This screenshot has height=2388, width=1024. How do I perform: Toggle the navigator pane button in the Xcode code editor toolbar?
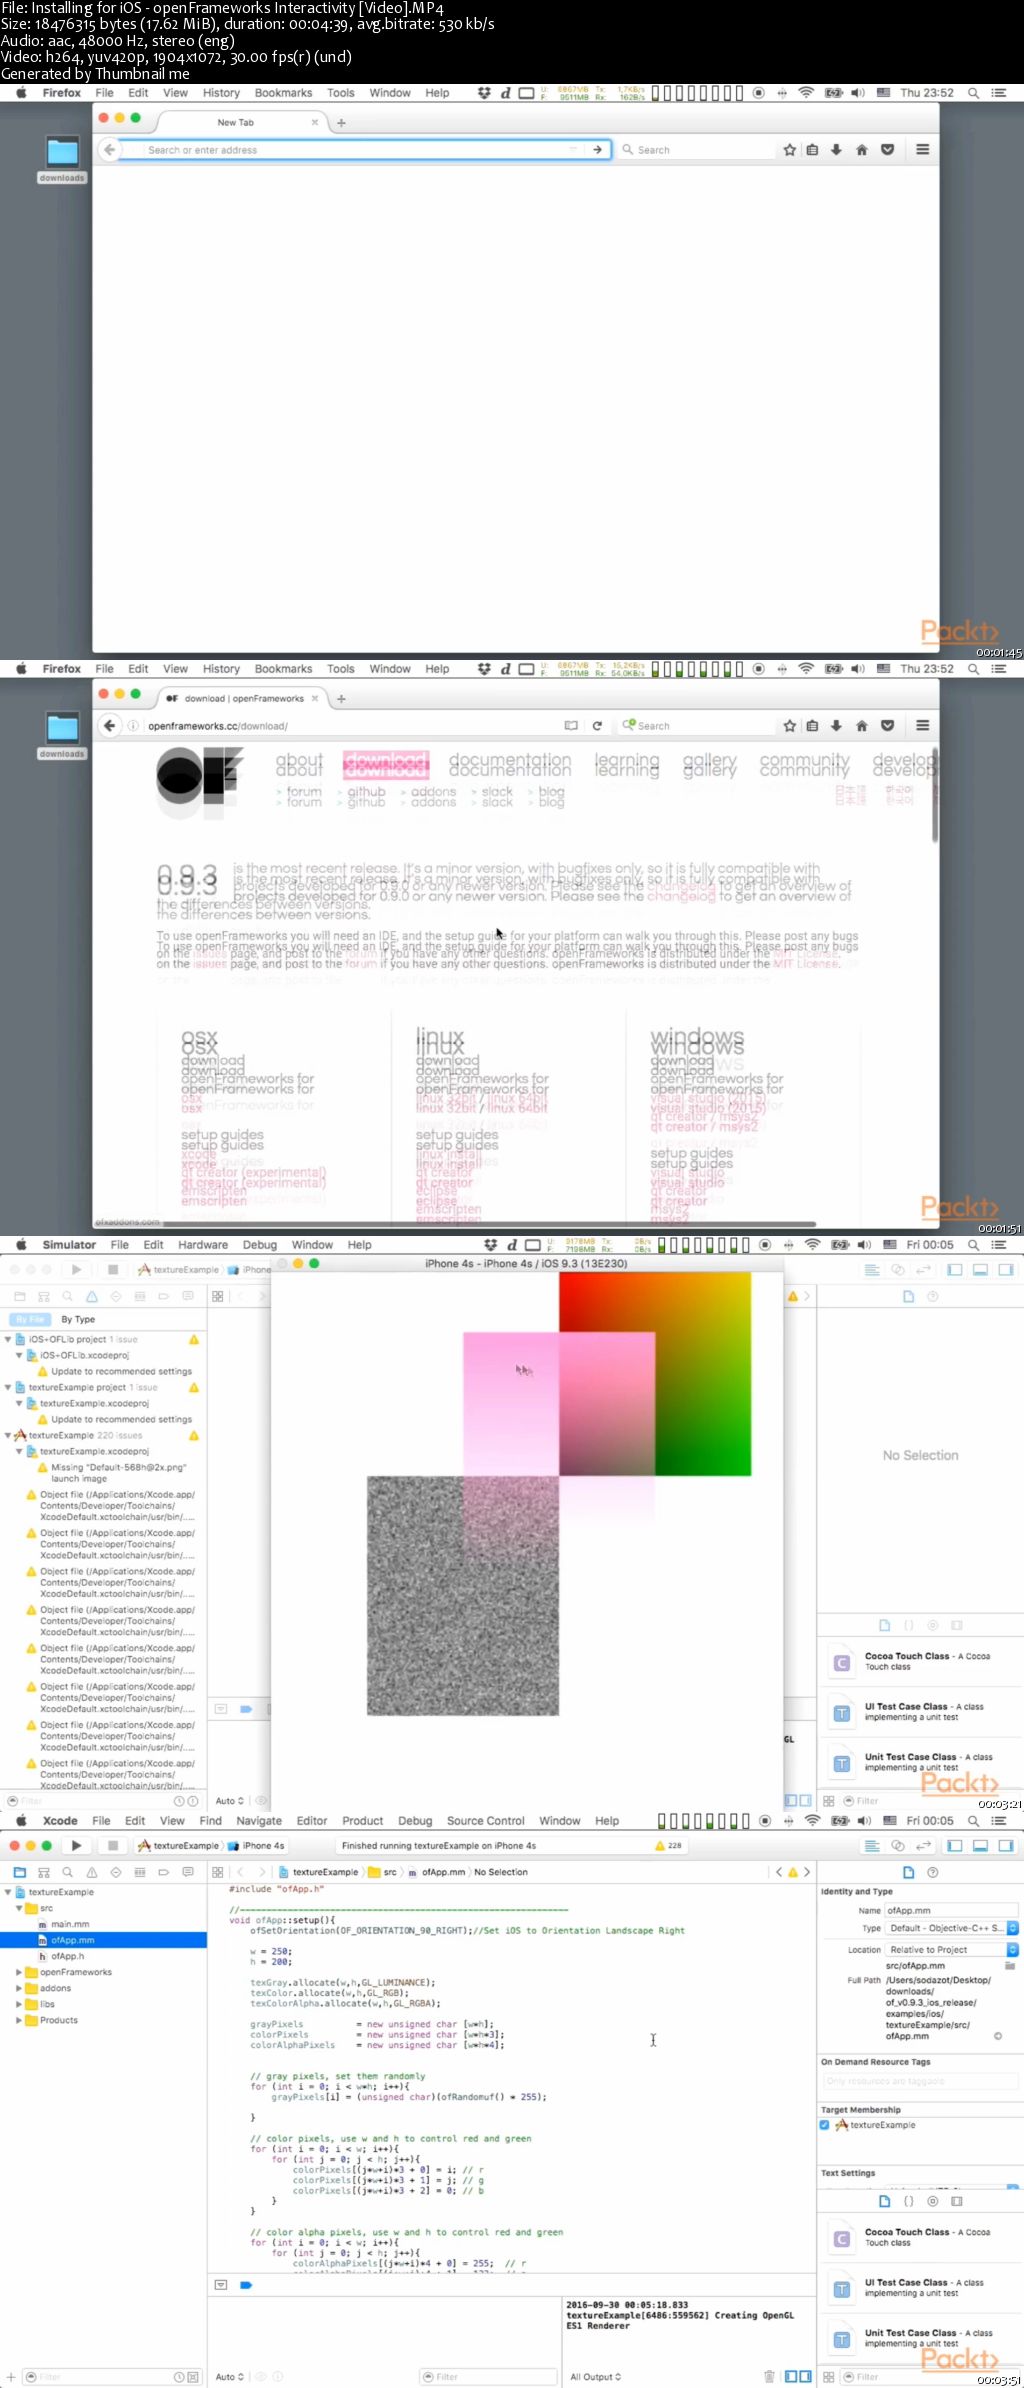point(955,1845)
